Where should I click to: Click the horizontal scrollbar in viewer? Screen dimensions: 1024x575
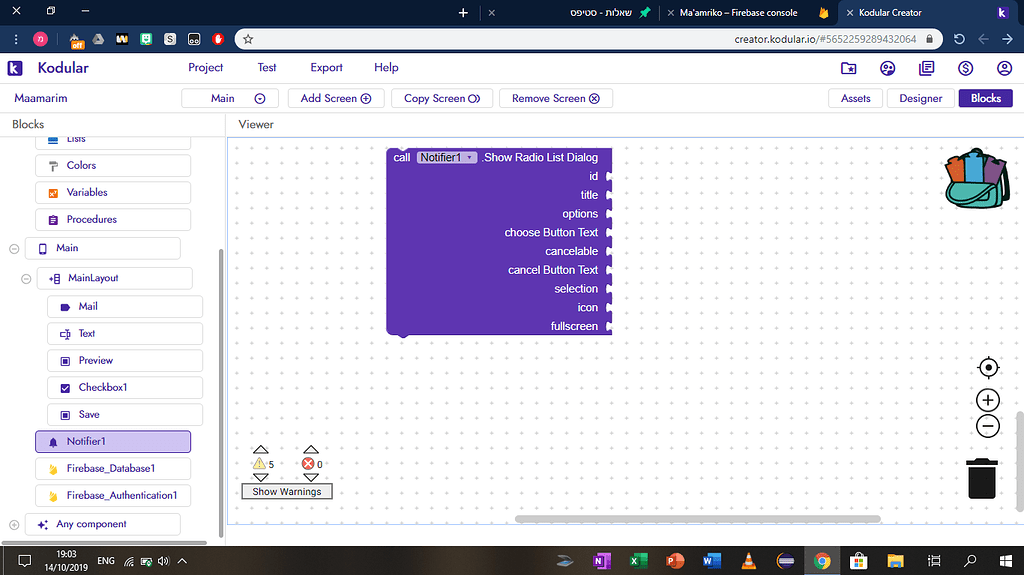pos(697,519)
